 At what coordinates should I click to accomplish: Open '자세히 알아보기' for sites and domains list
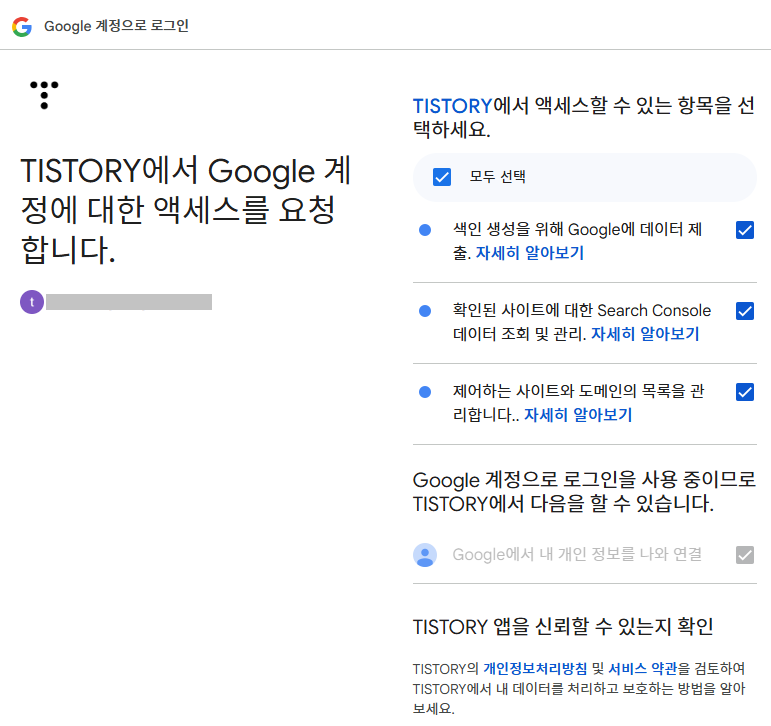pyautogui.click(x=578, y=415)
